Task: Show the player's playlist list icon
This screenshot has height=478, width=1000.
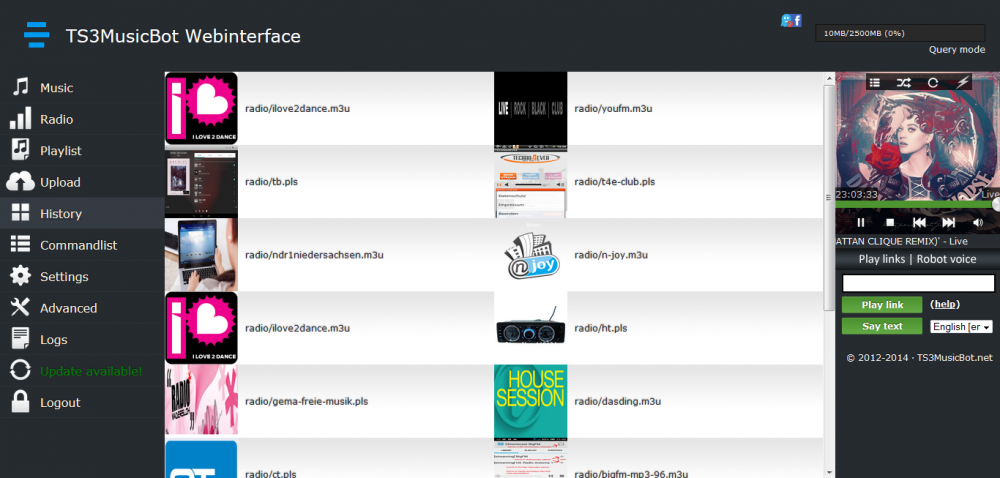Action: coord(875,82)
